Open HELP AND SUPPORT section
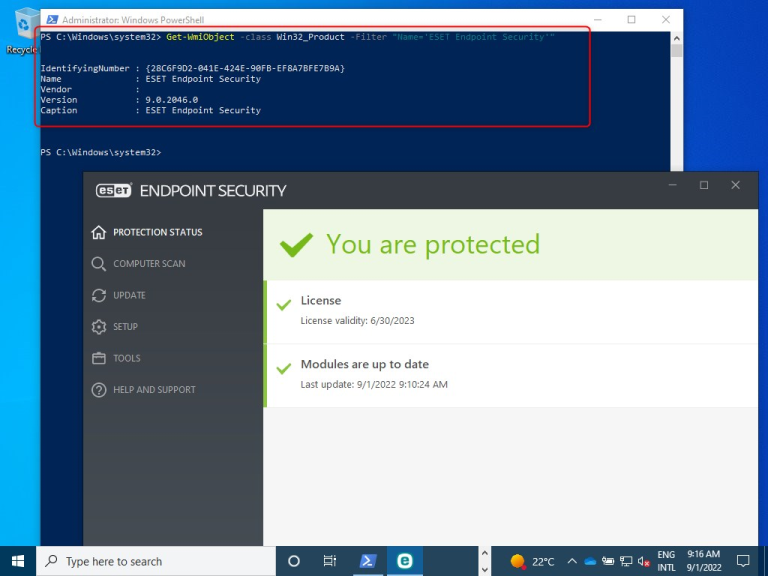This screenshot has height=576, width=768. click(x=154, y=390)
